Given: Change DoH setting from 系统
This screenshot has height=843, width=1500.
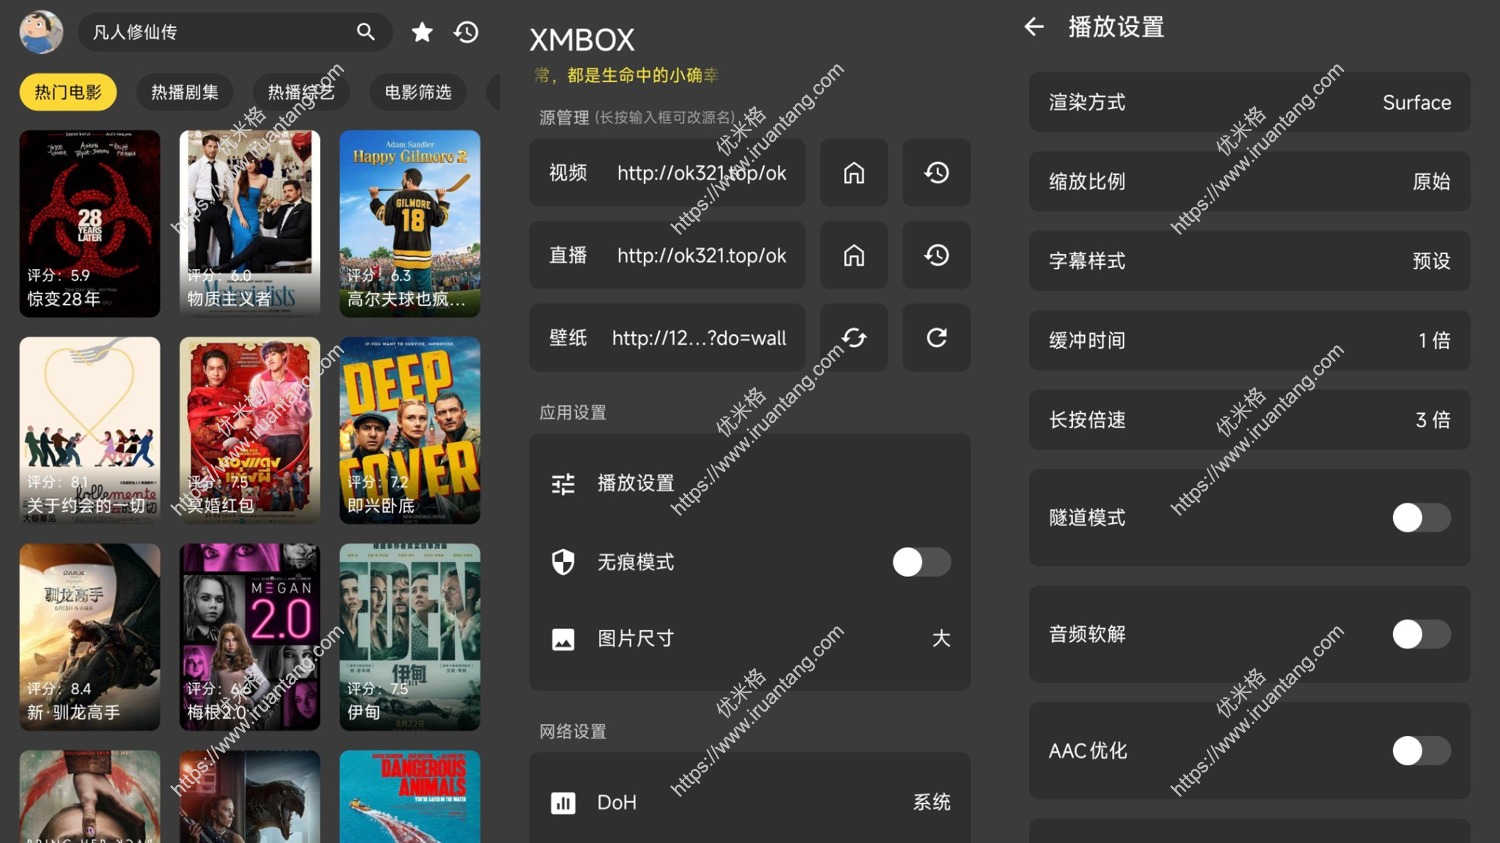Looking at the screenshot, I should click(x=931, y=802).
